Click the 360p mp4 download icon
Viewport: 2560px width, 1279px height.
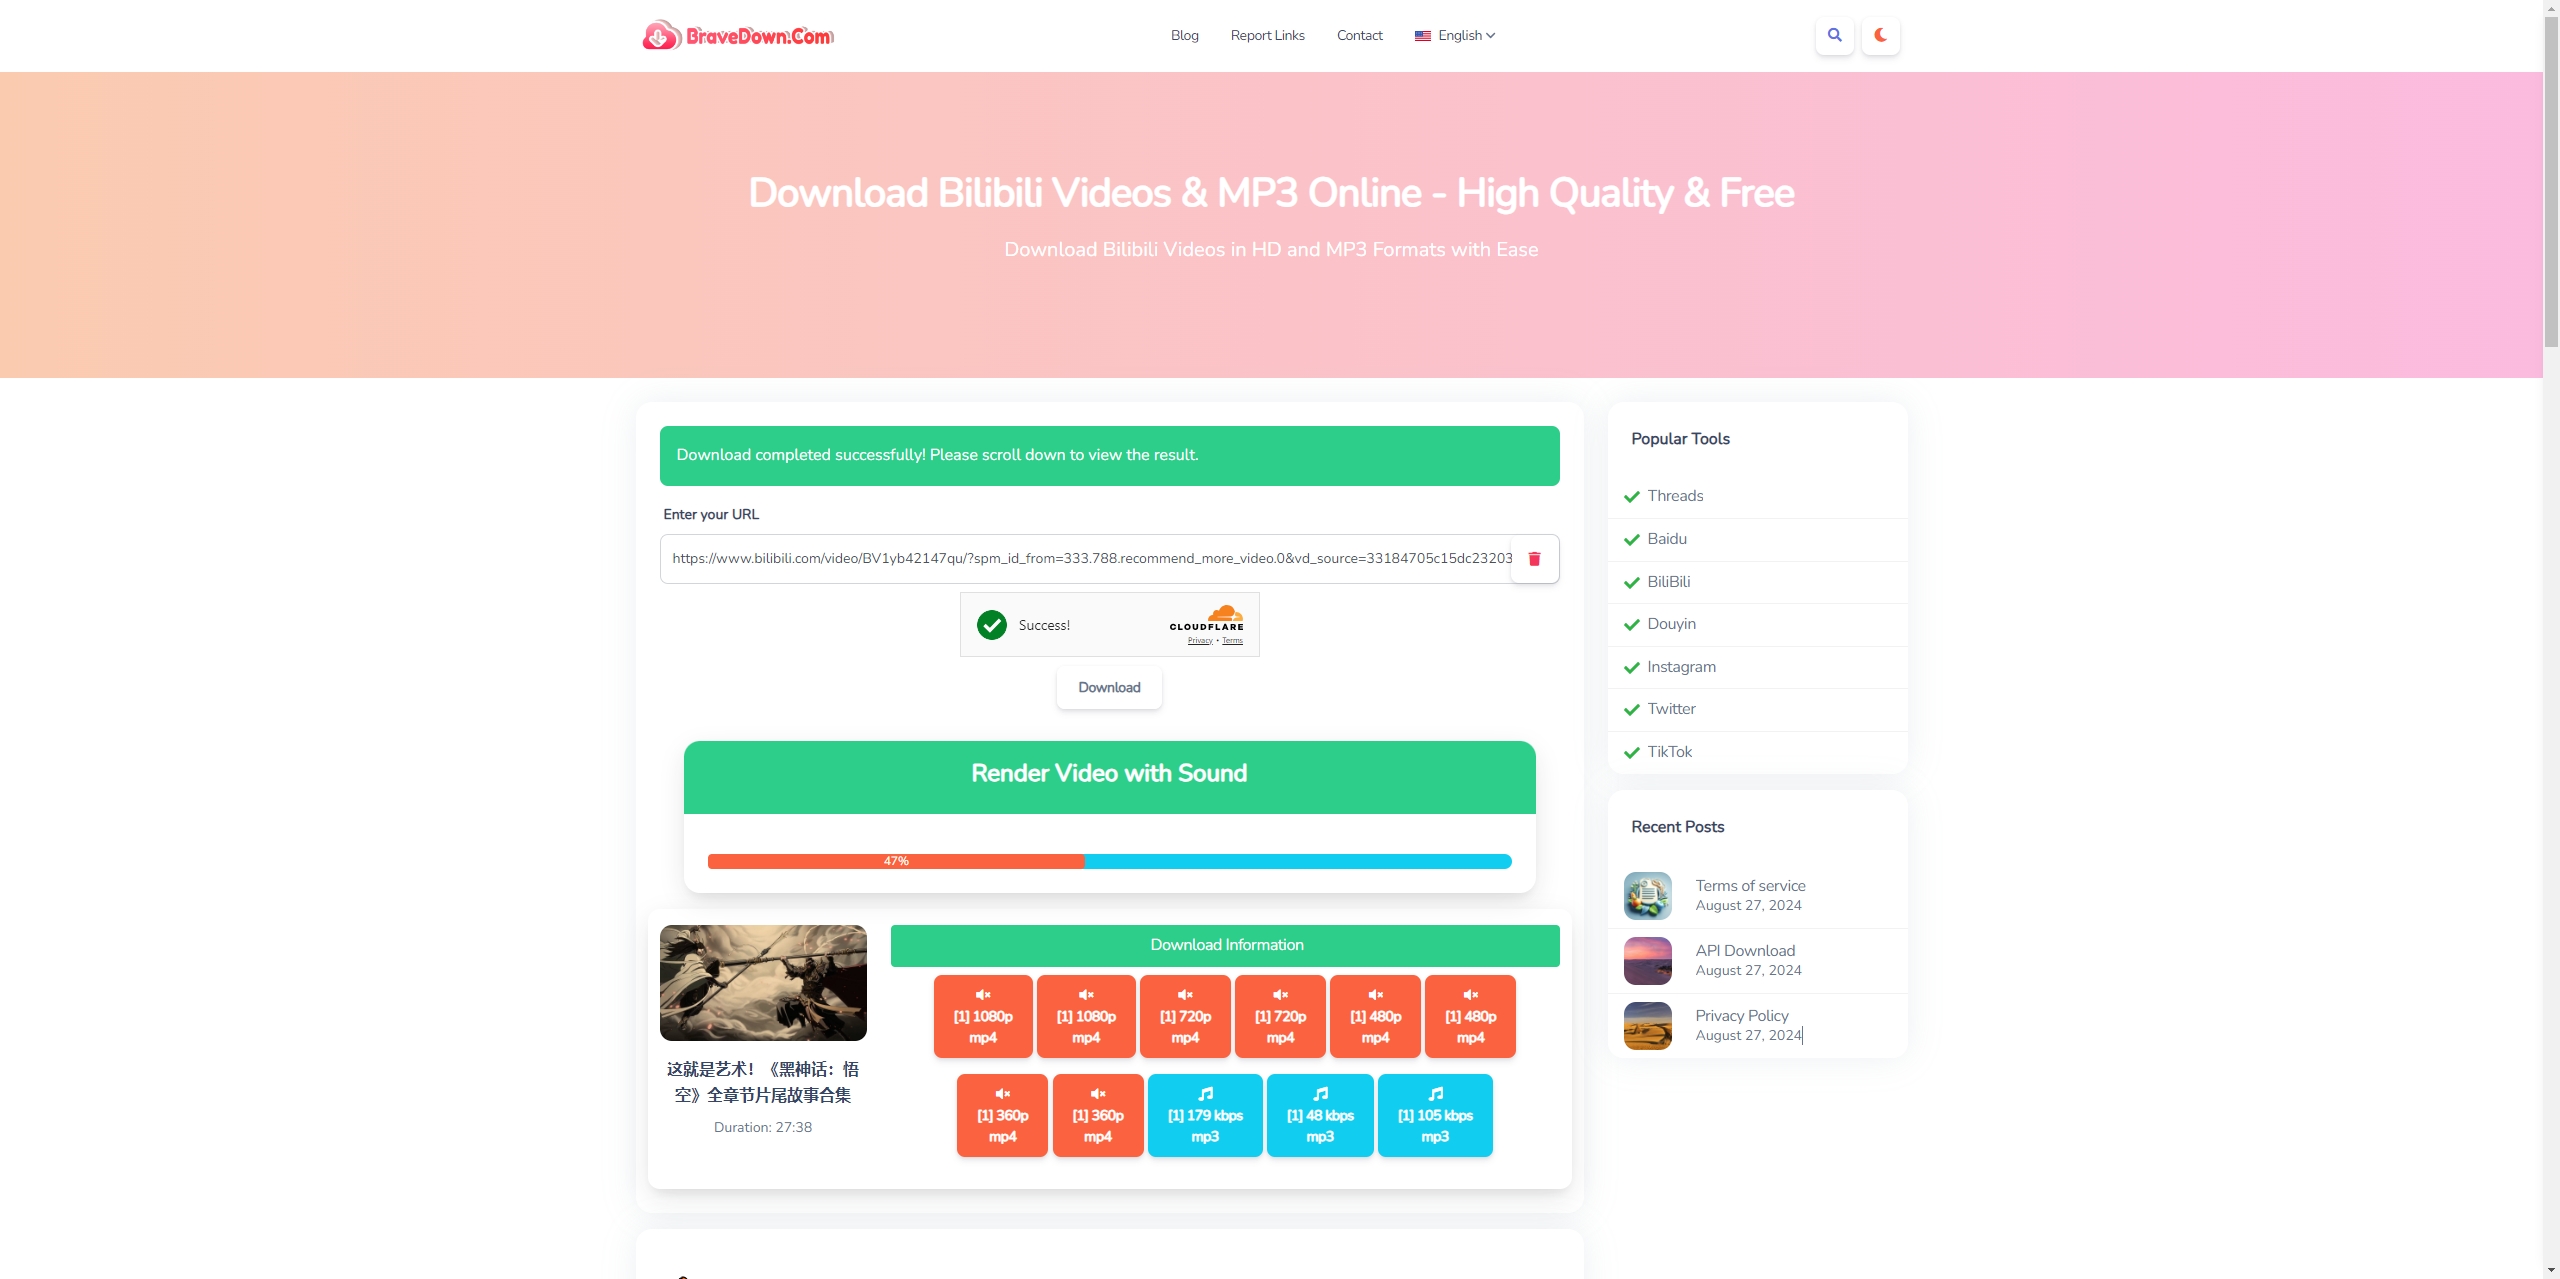click(x=1001, y=1116)
